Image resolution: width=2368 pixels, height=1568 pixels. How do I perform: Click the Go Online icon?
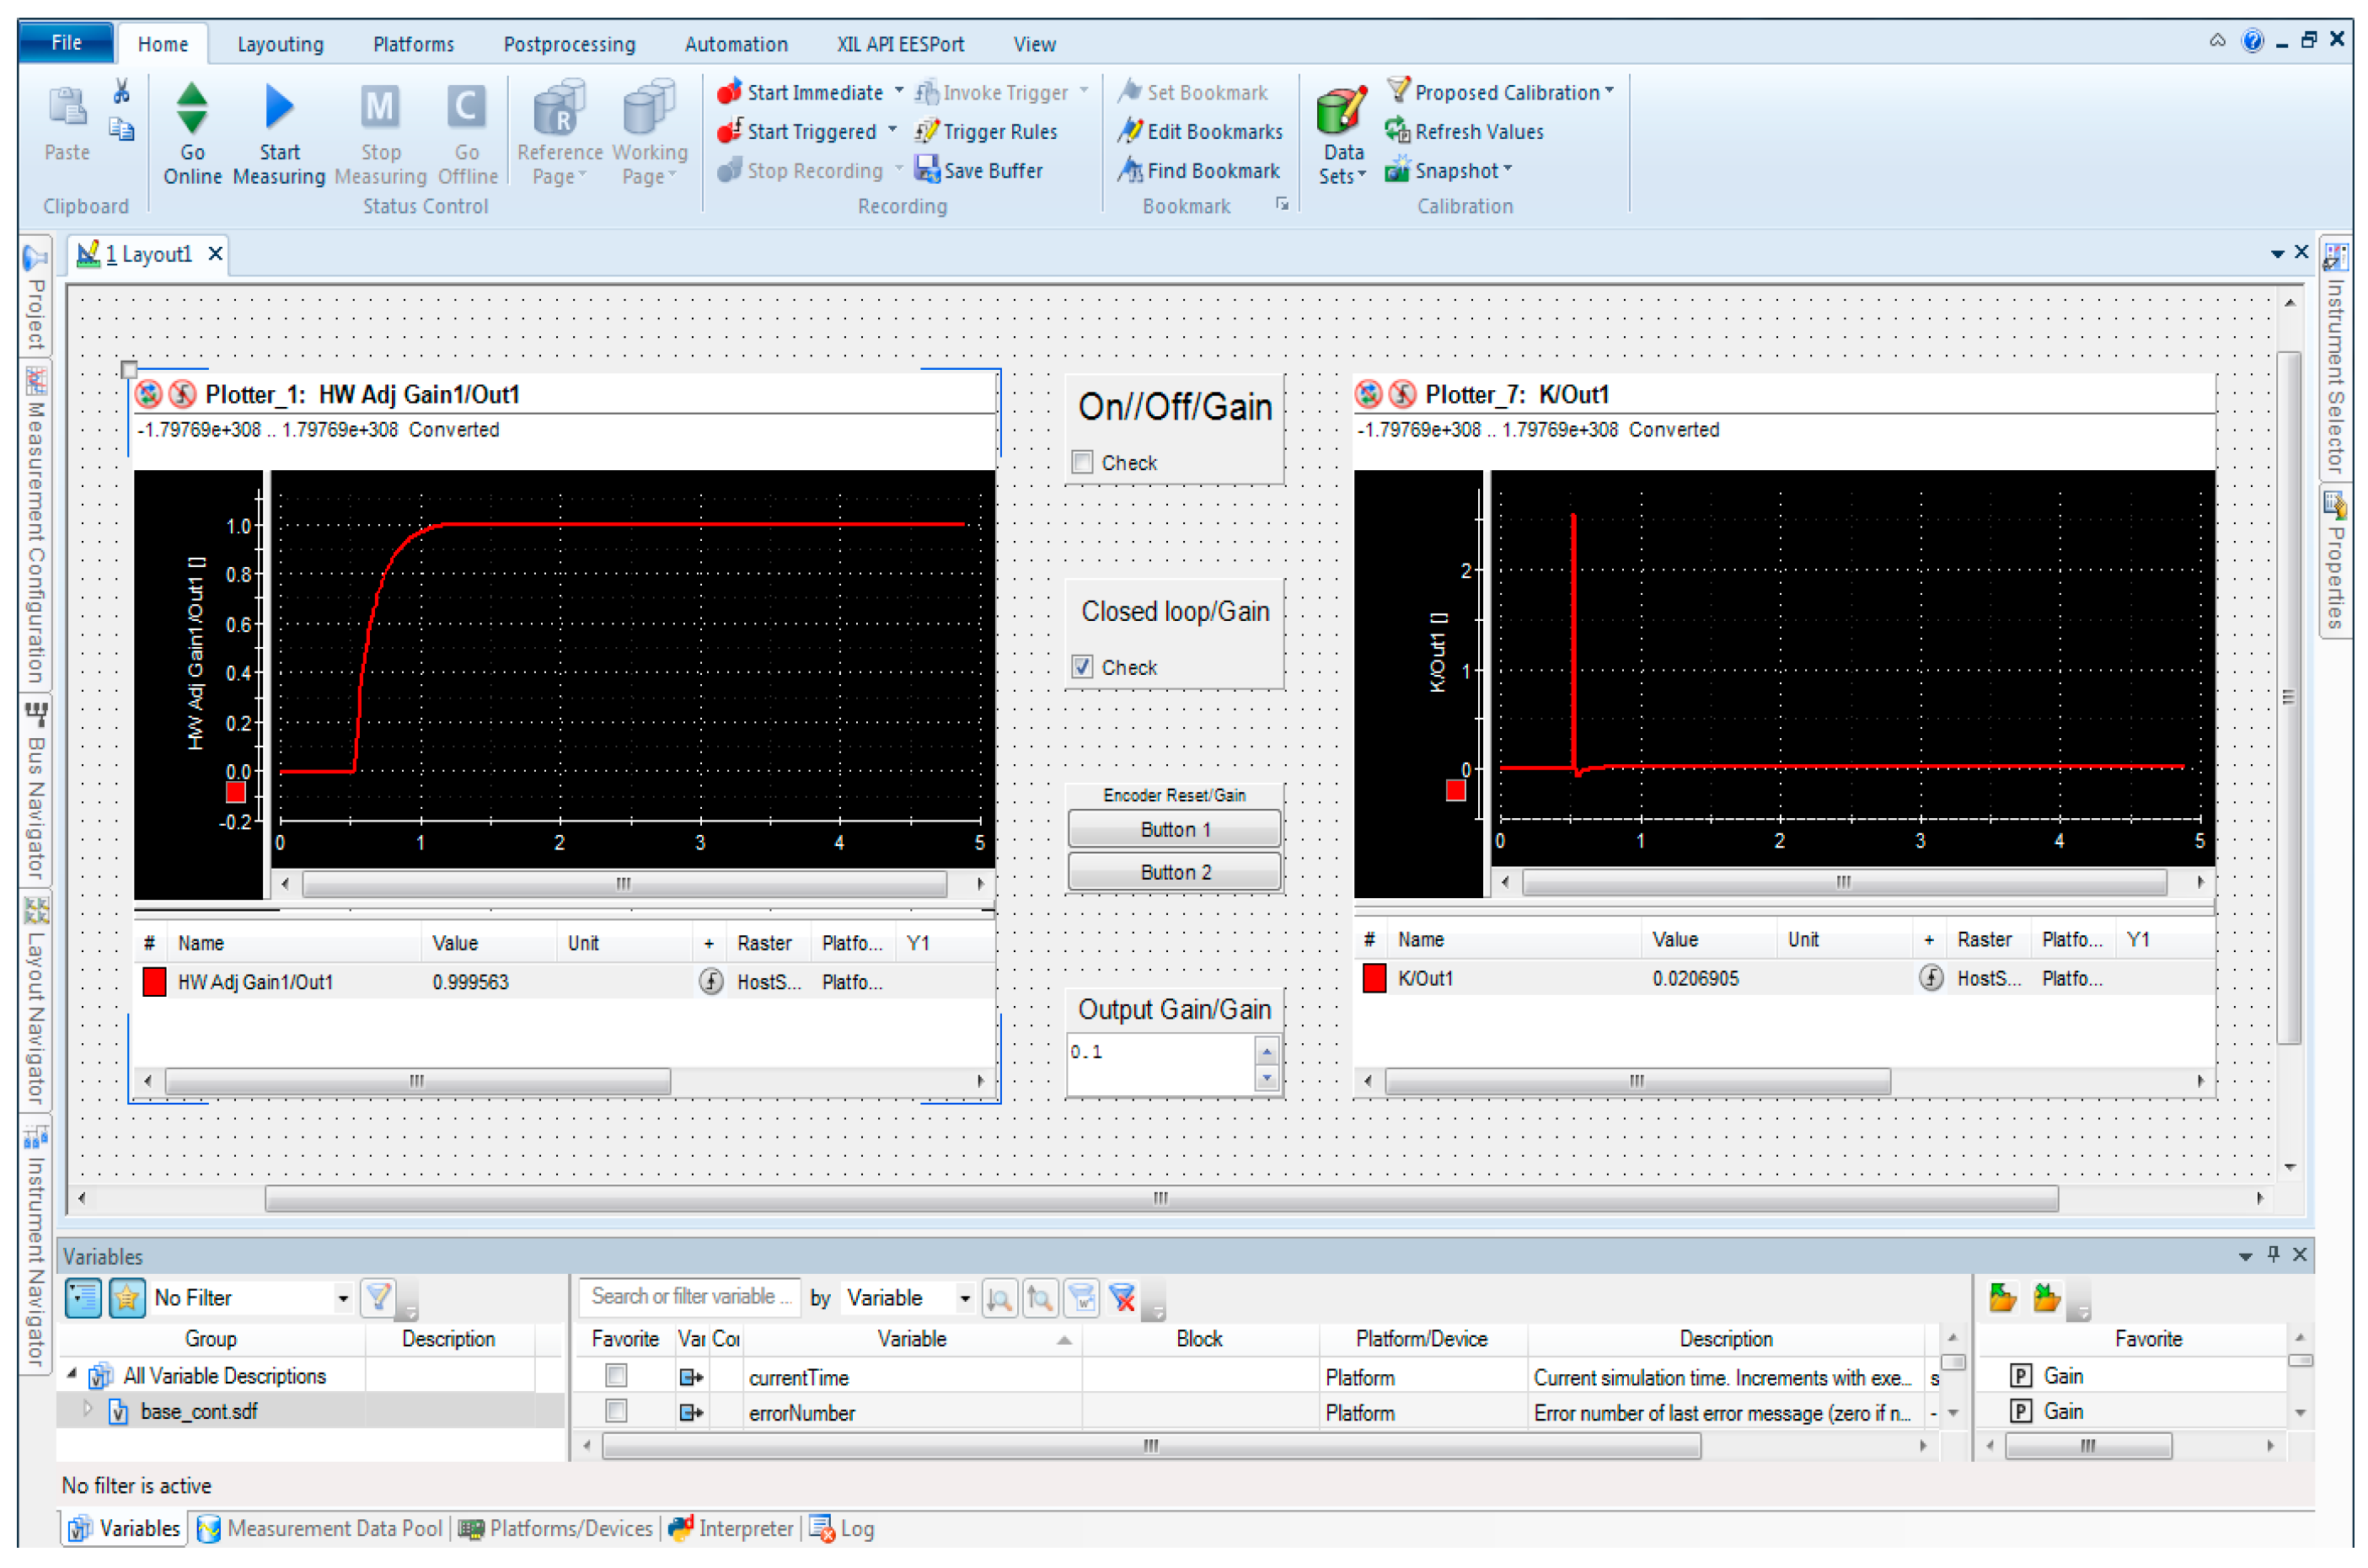click(191, 108)
